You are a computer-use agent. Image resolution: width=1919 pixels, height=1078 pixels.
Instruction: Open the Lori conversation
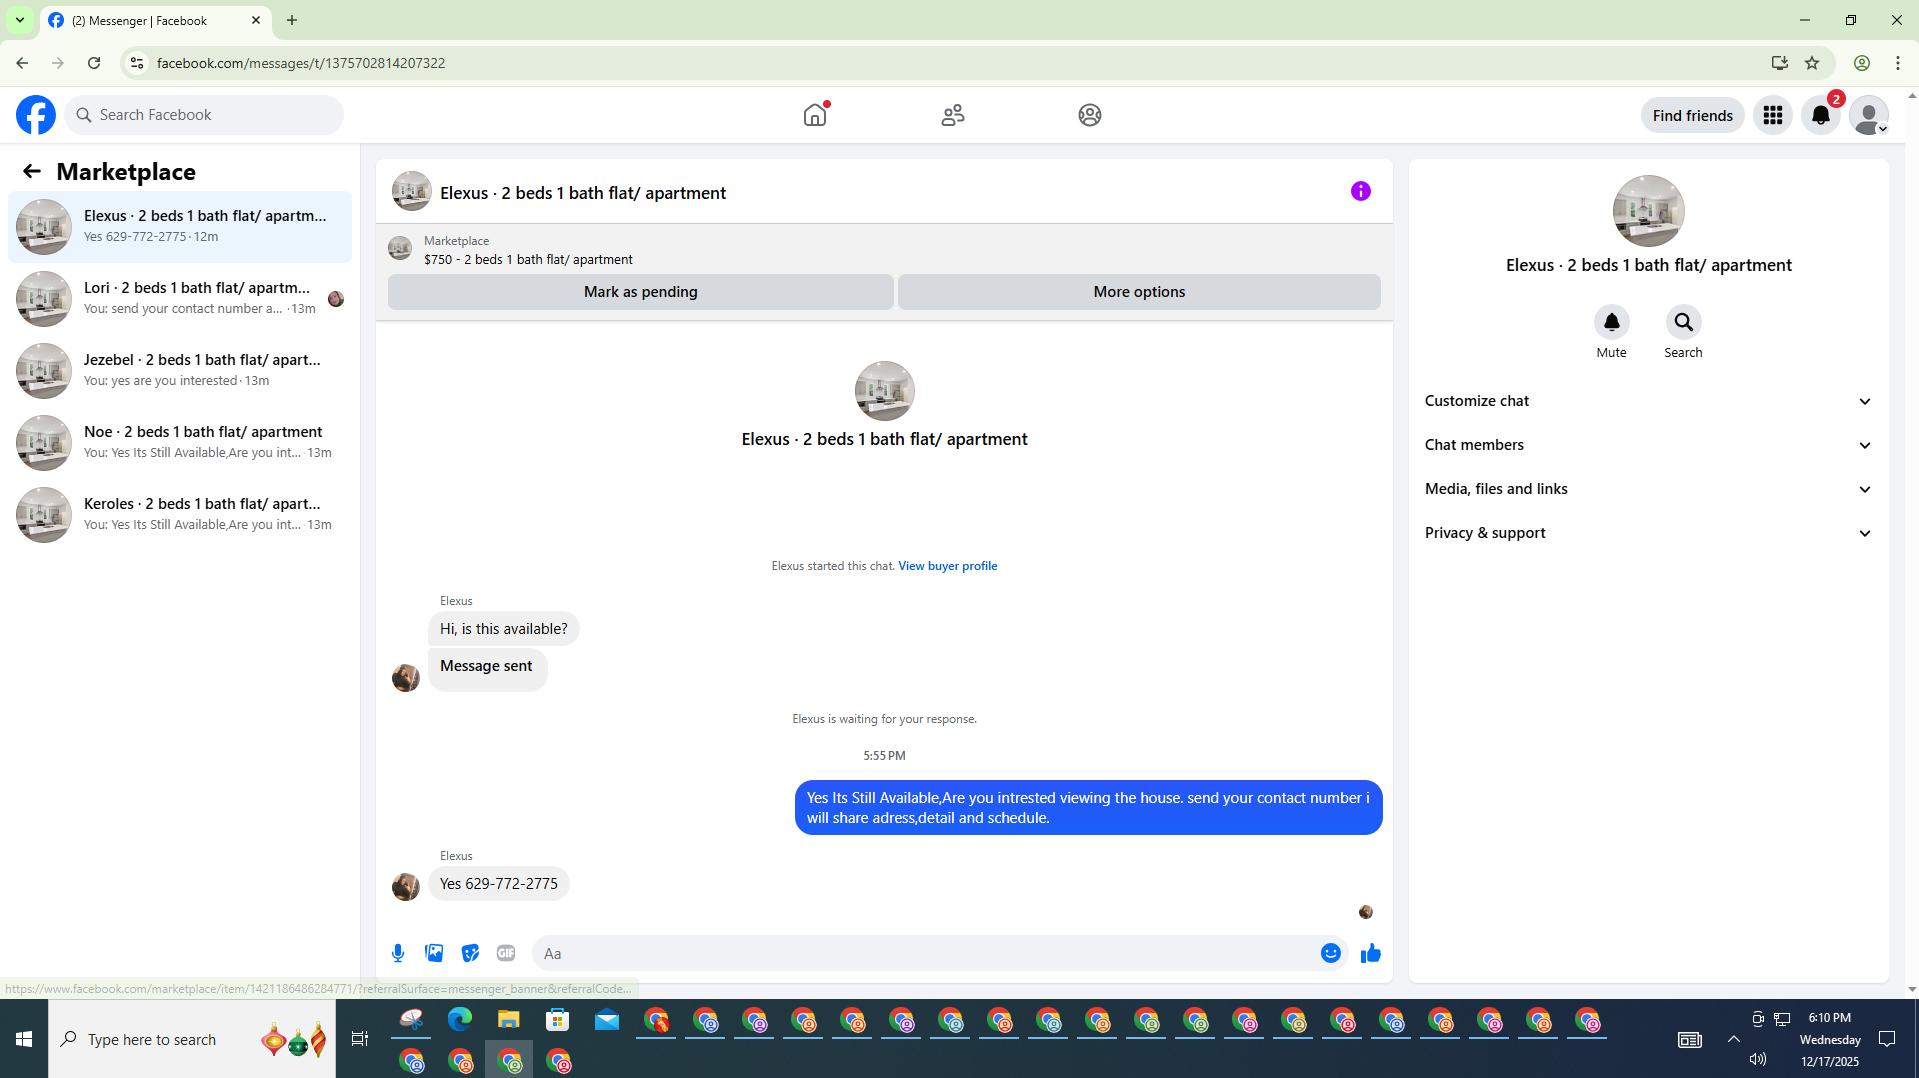[x=180, y=299]
